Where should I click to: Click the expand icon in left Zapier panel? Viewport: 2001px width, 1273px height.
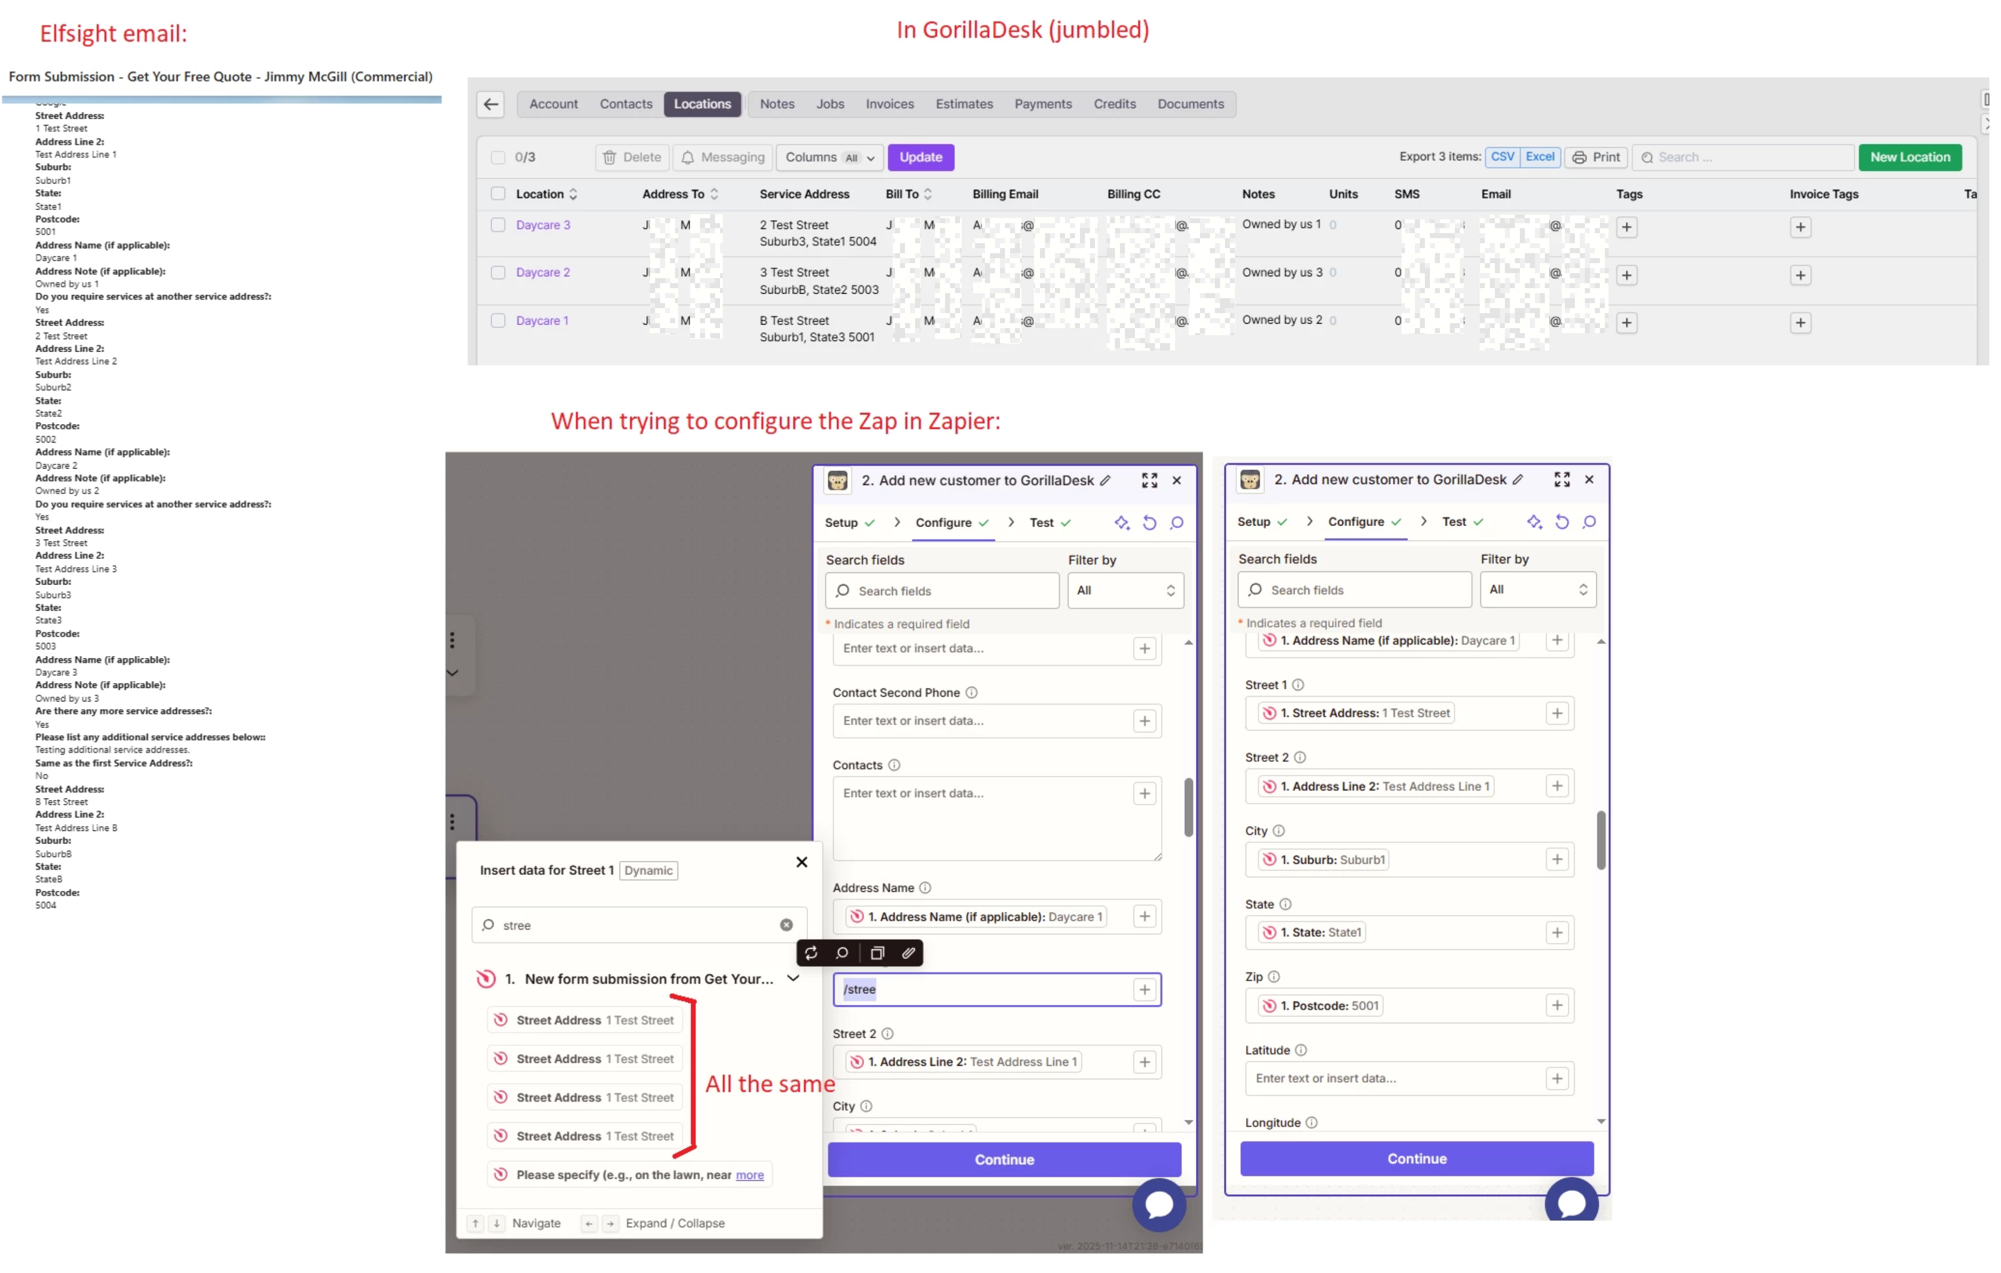pyautogui.click(x=1149, y=481)
